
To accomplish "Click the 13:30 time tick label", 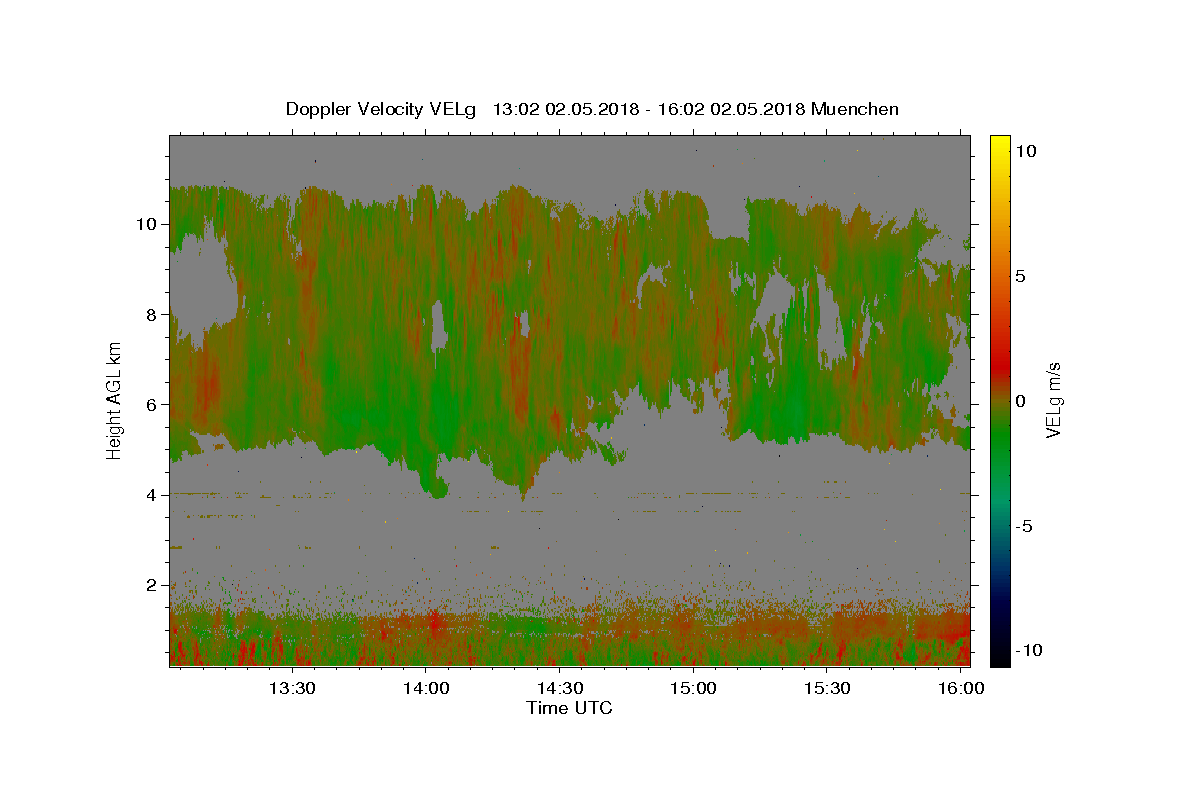I will pyautogui.click(x=292, y=688).
